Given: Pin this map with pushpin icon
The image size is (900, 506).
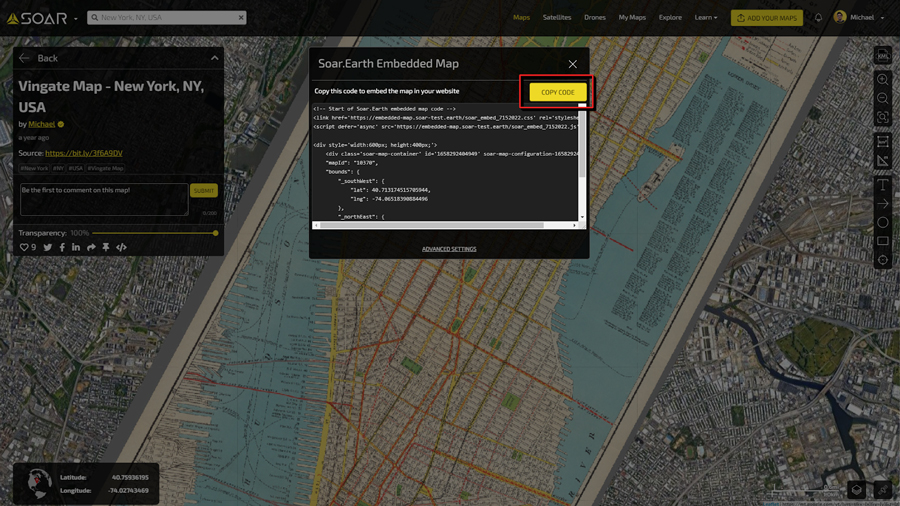Looking at the screenshot, I should (106, 247).
